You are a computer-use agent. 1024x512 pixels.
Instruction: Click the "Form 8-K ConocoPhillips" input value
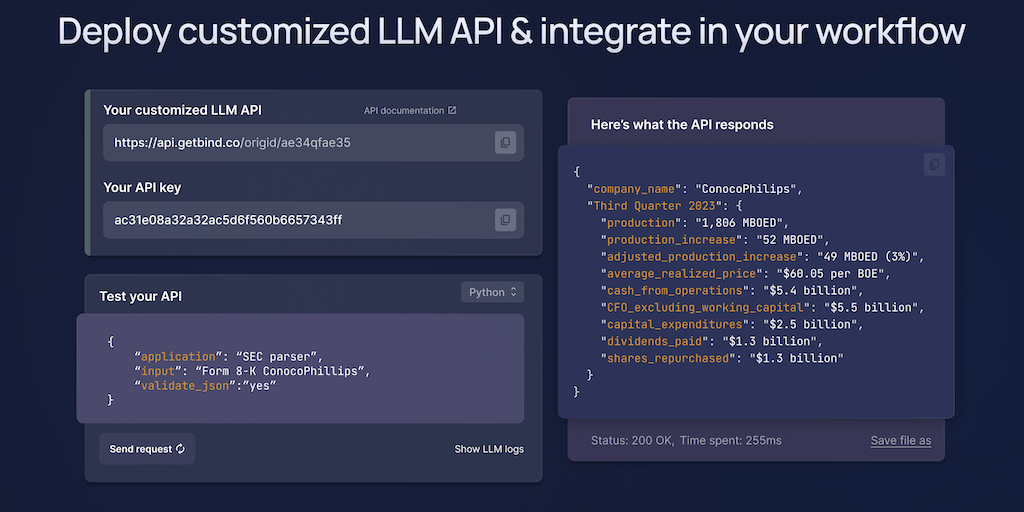282,371
